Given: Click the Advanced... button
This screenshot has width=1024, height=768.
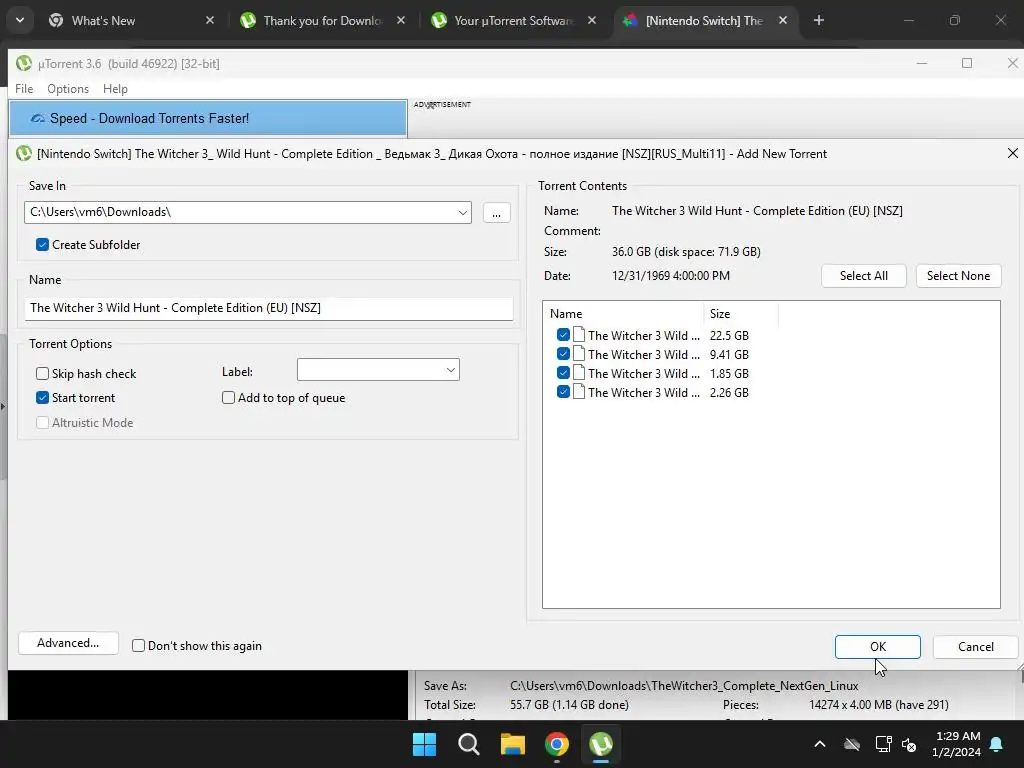Looking at the screenshot, I should tap(68, 643).
